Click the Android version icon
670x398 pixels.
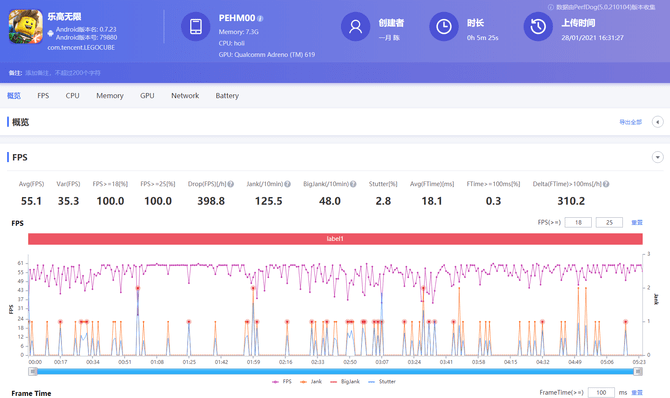point(50,33)
